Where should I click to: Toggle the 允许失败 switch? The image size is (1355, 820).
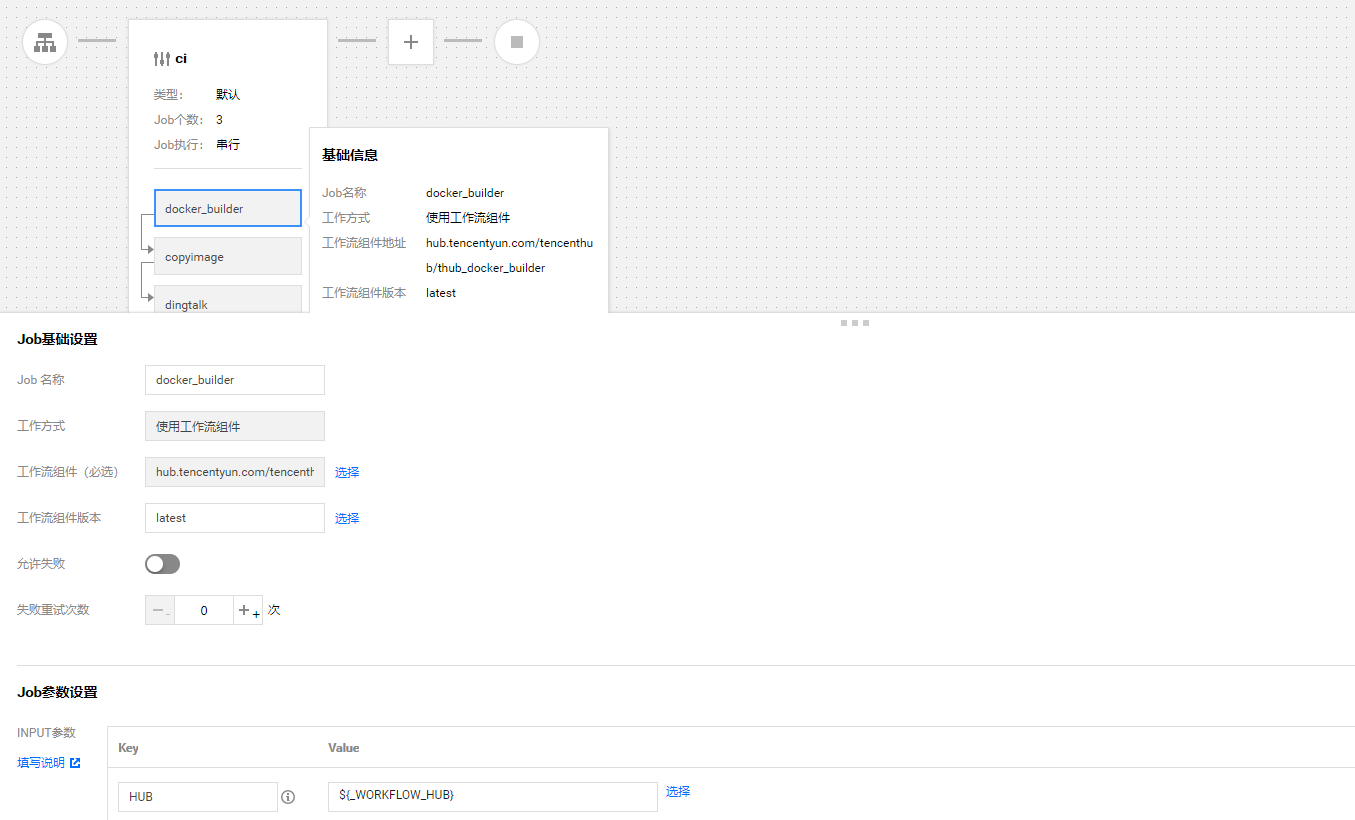click(x=162, y=564)
